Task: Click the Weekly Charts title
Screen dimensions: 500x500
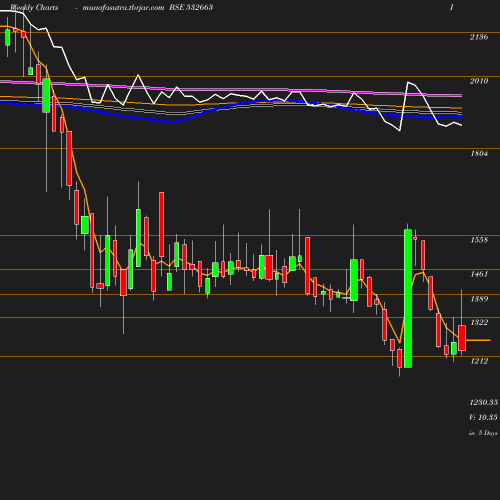Action: (x=34, y=8)
